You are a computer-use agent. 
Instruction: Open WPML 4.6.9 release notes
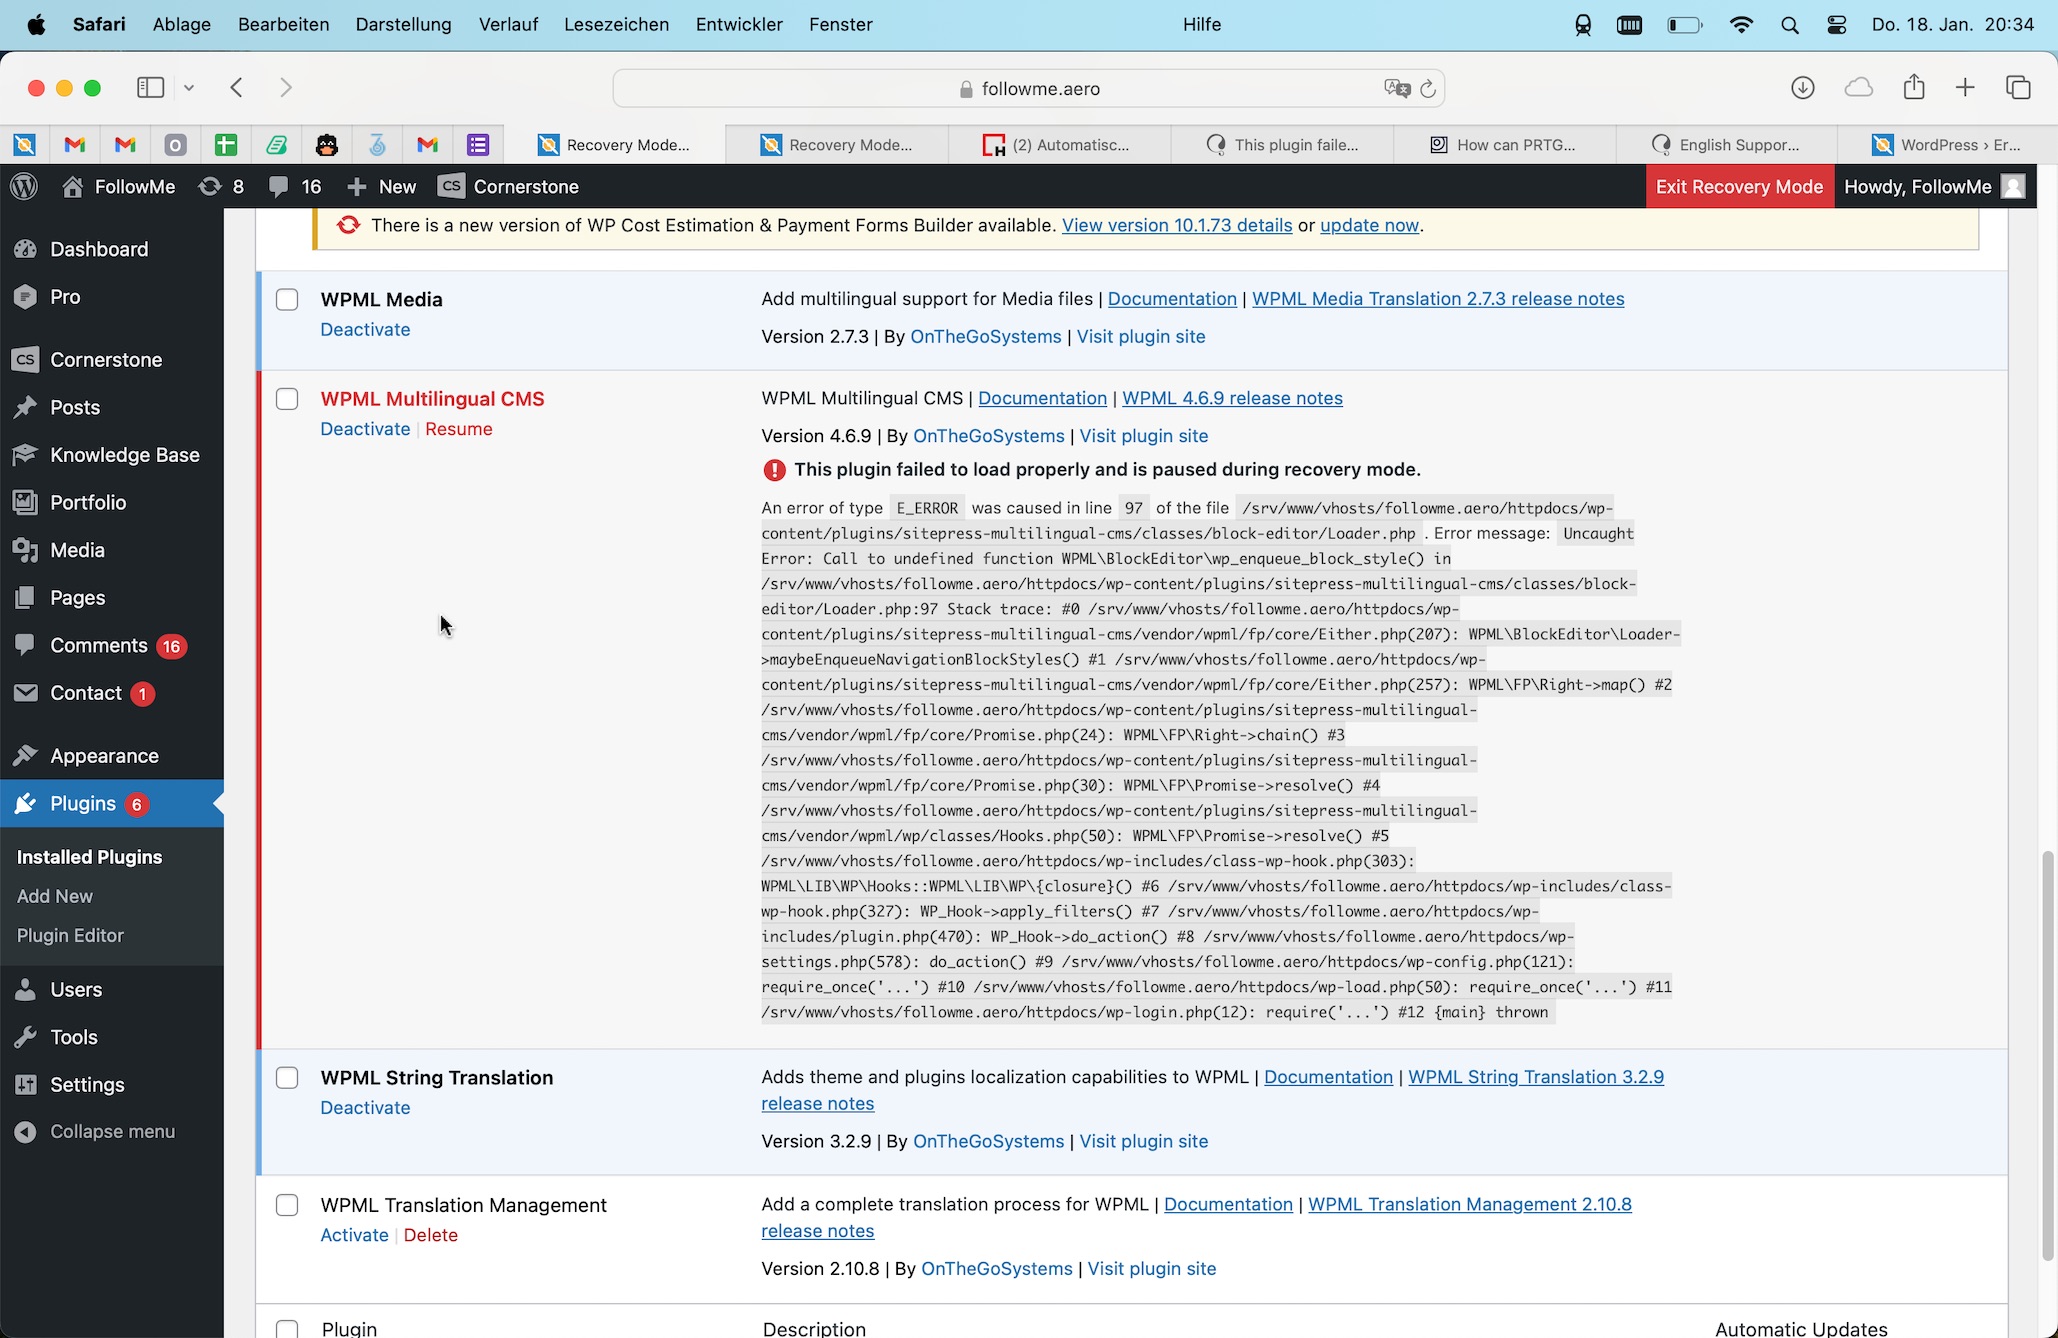click(1232, 398)
